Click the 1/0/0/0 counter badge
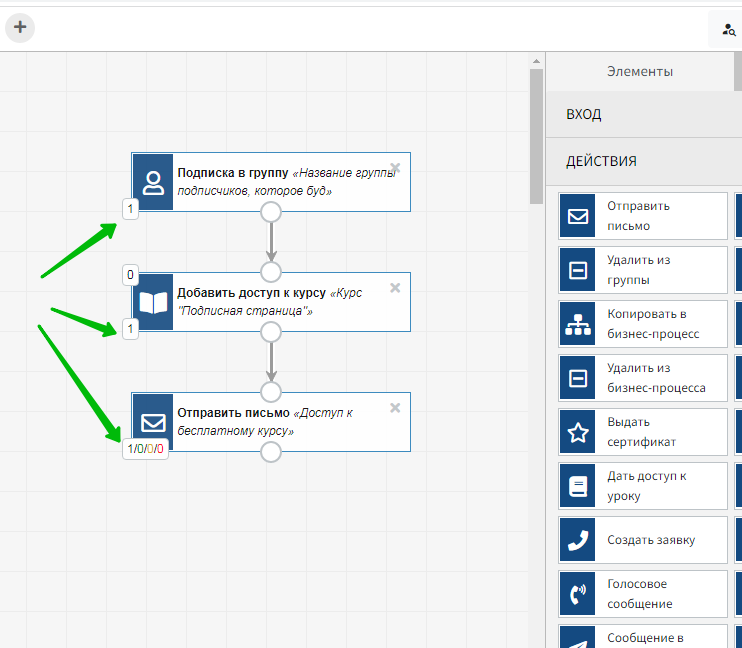Viewport: 742px width, 648px height. 146,449
